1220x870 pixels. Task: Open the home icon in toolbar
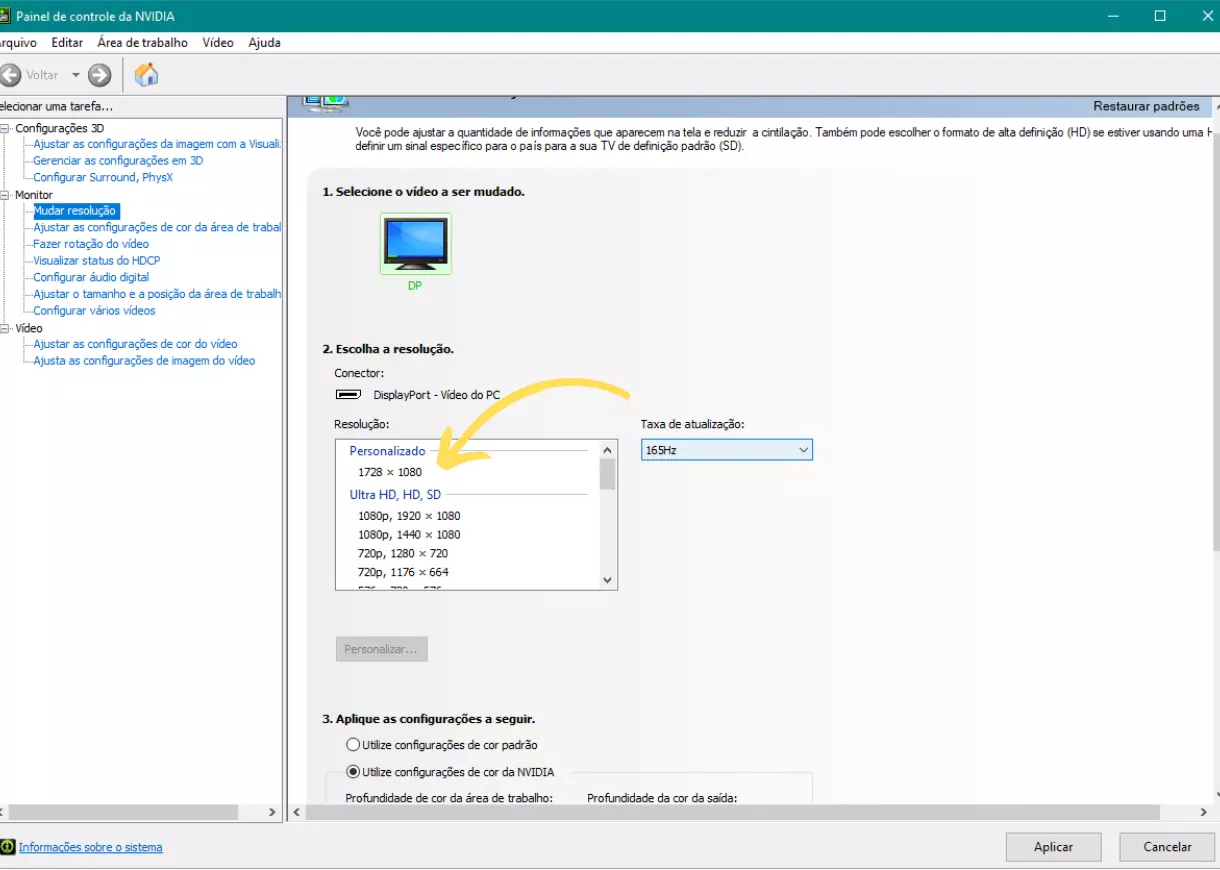point(146,75)
